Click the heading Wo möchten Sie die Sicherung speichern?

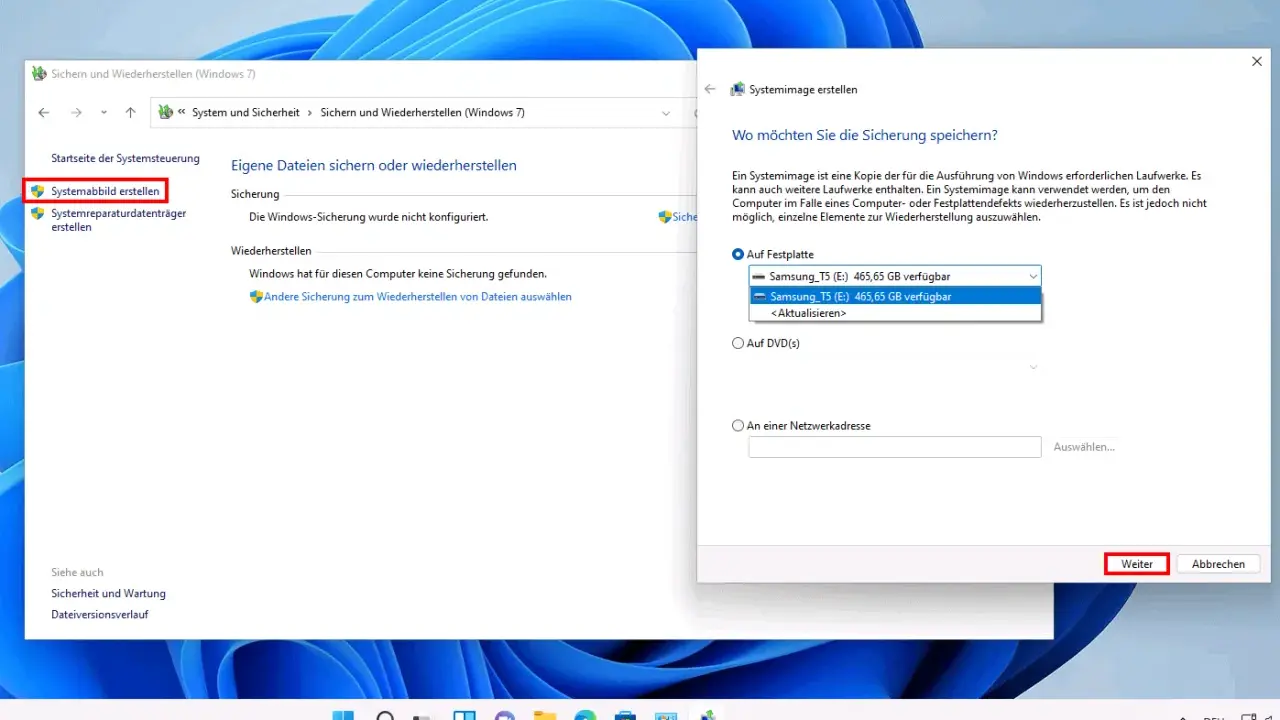[x=865, y=135]
